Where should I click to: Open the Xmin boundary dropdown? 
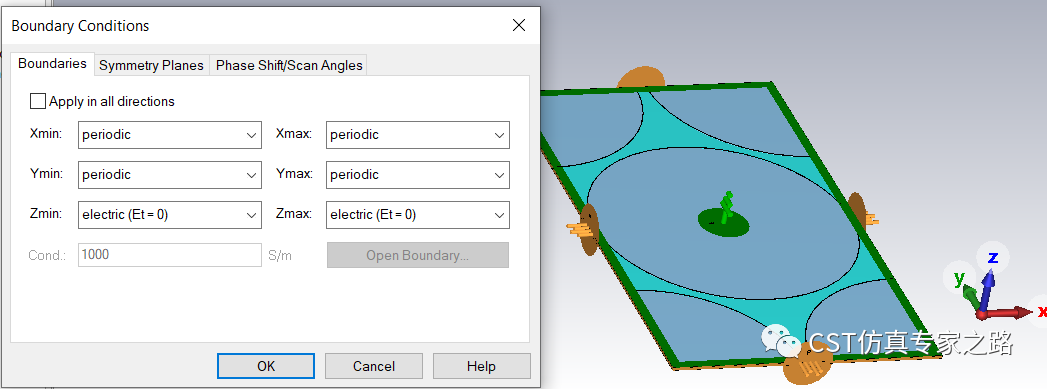click(x=170, y=135)
